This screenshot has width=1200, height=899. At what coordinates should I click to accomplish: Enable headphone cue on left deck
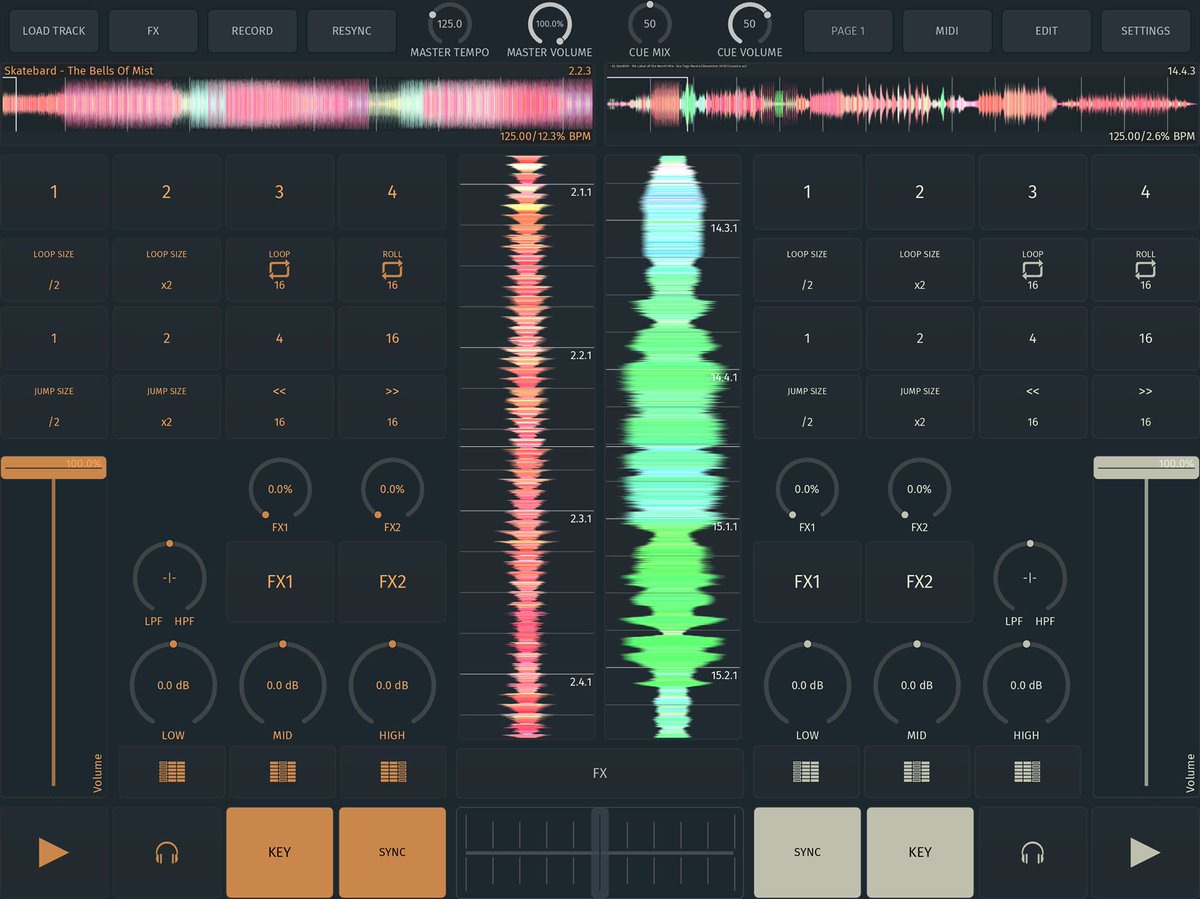click(166, 852)
